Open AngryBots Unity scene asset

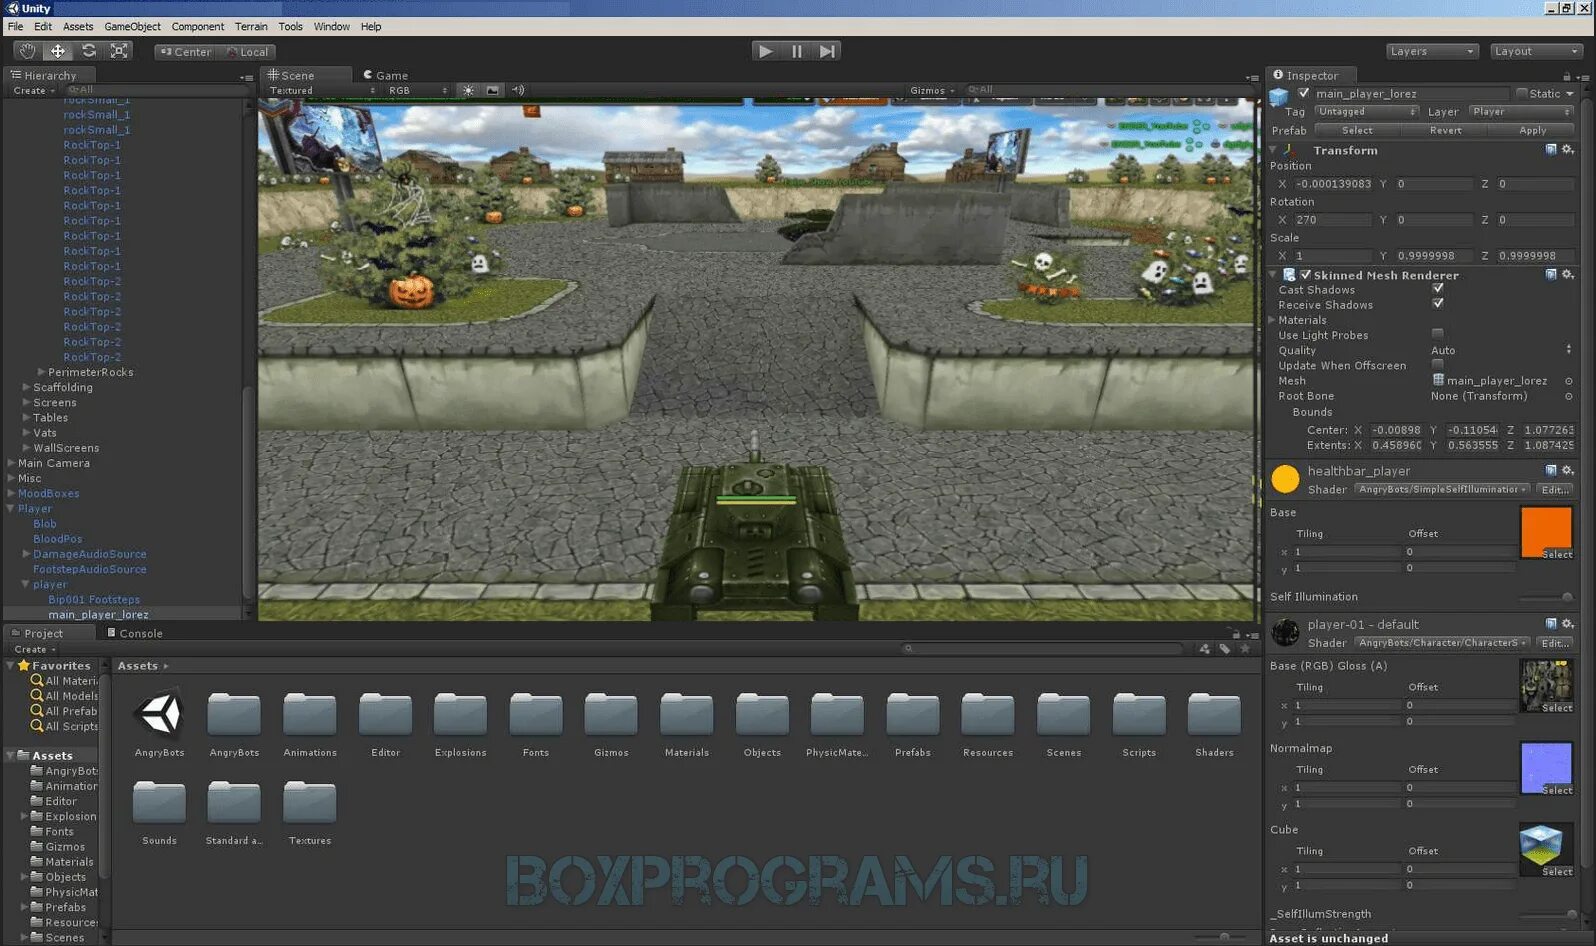(159, 722)
